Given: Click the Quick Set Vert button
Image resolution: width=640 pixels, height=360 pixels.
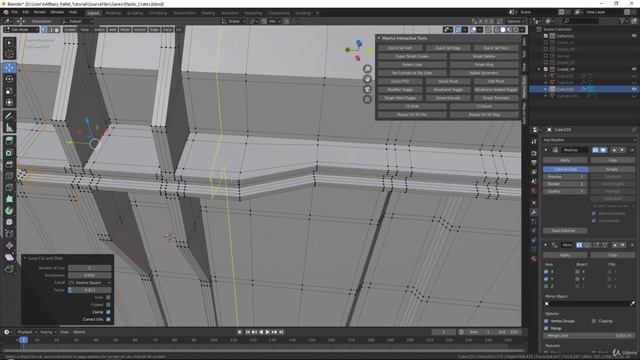Looking at the screenshot, I should pyautogui.click(x=400, y=48).
